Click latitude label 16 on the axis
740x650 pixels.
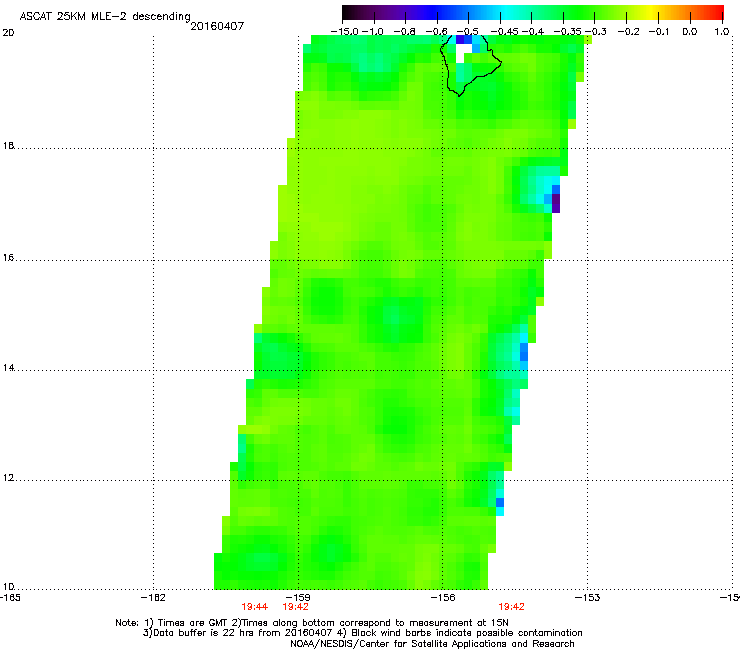point(8,258)
